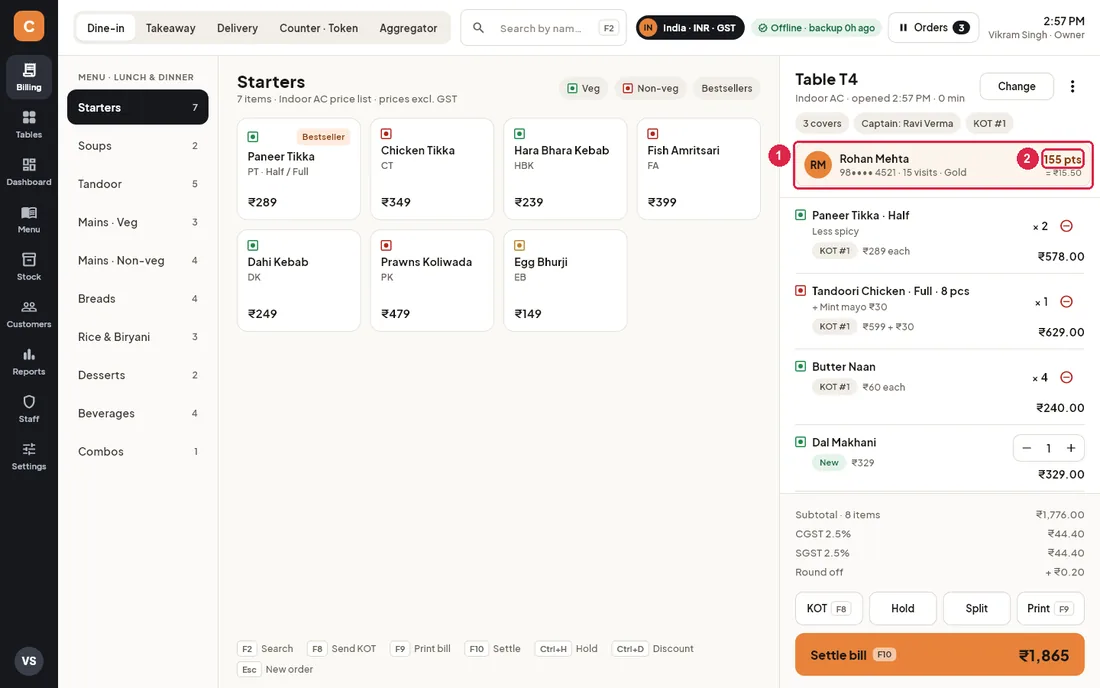Open Rohan Mehta customer card

coord(943,165)
